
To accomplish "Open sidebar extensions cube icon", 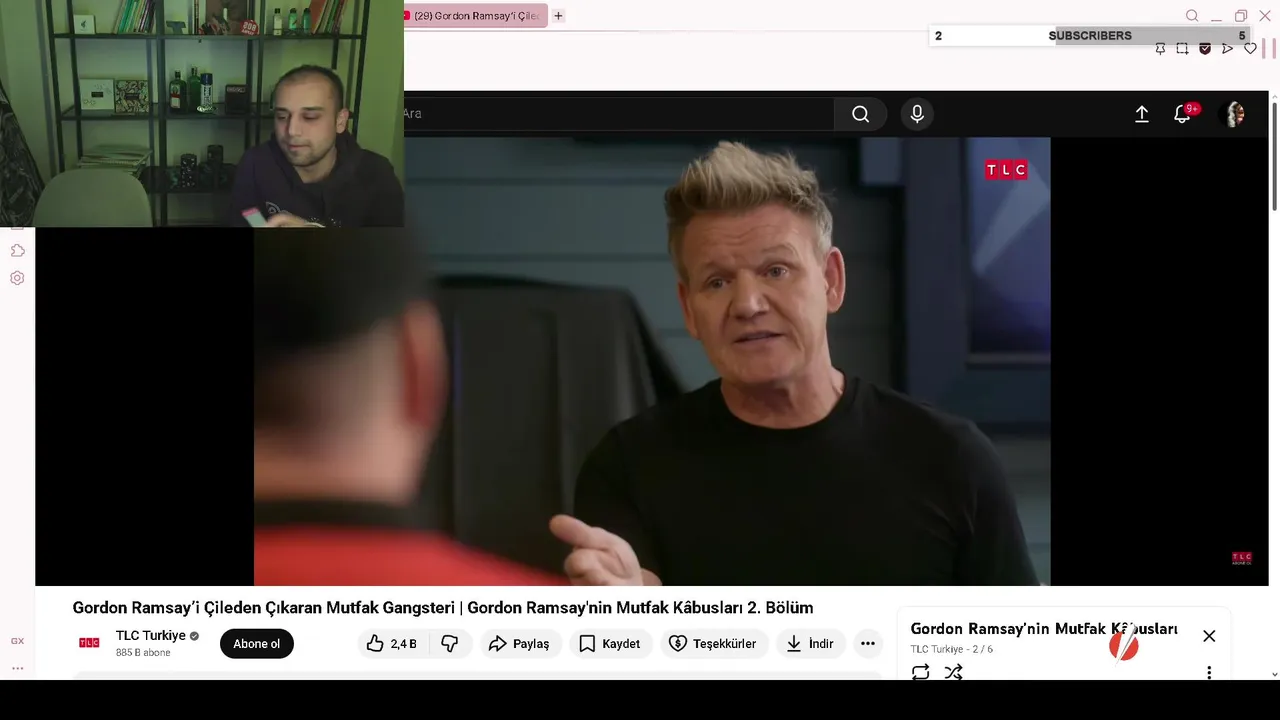I will coord(17,250).
